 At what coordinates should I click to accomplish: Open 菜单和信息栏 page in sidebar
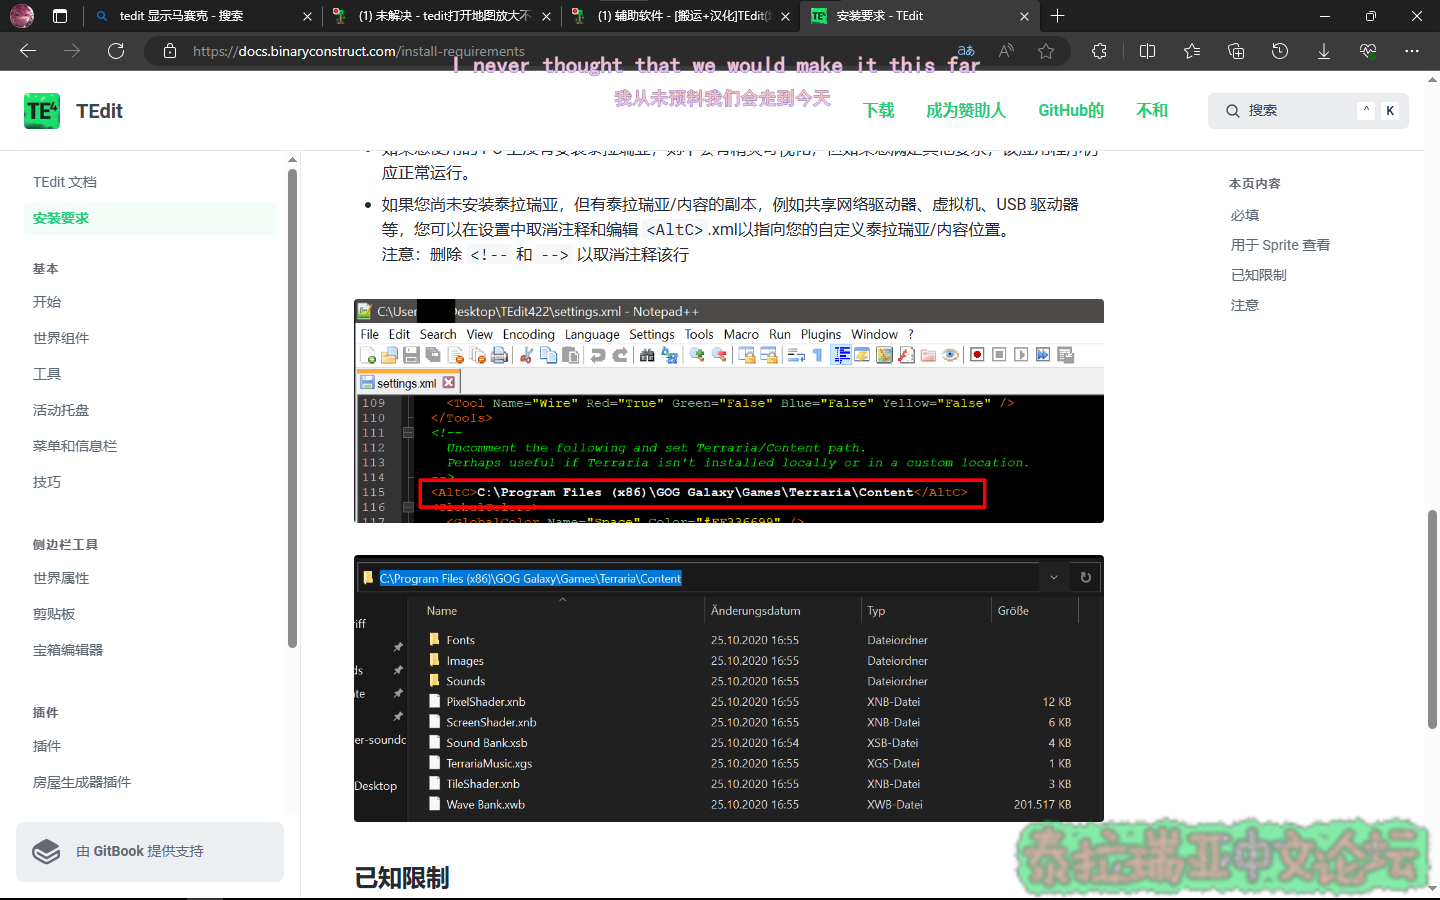coord(75,446)
